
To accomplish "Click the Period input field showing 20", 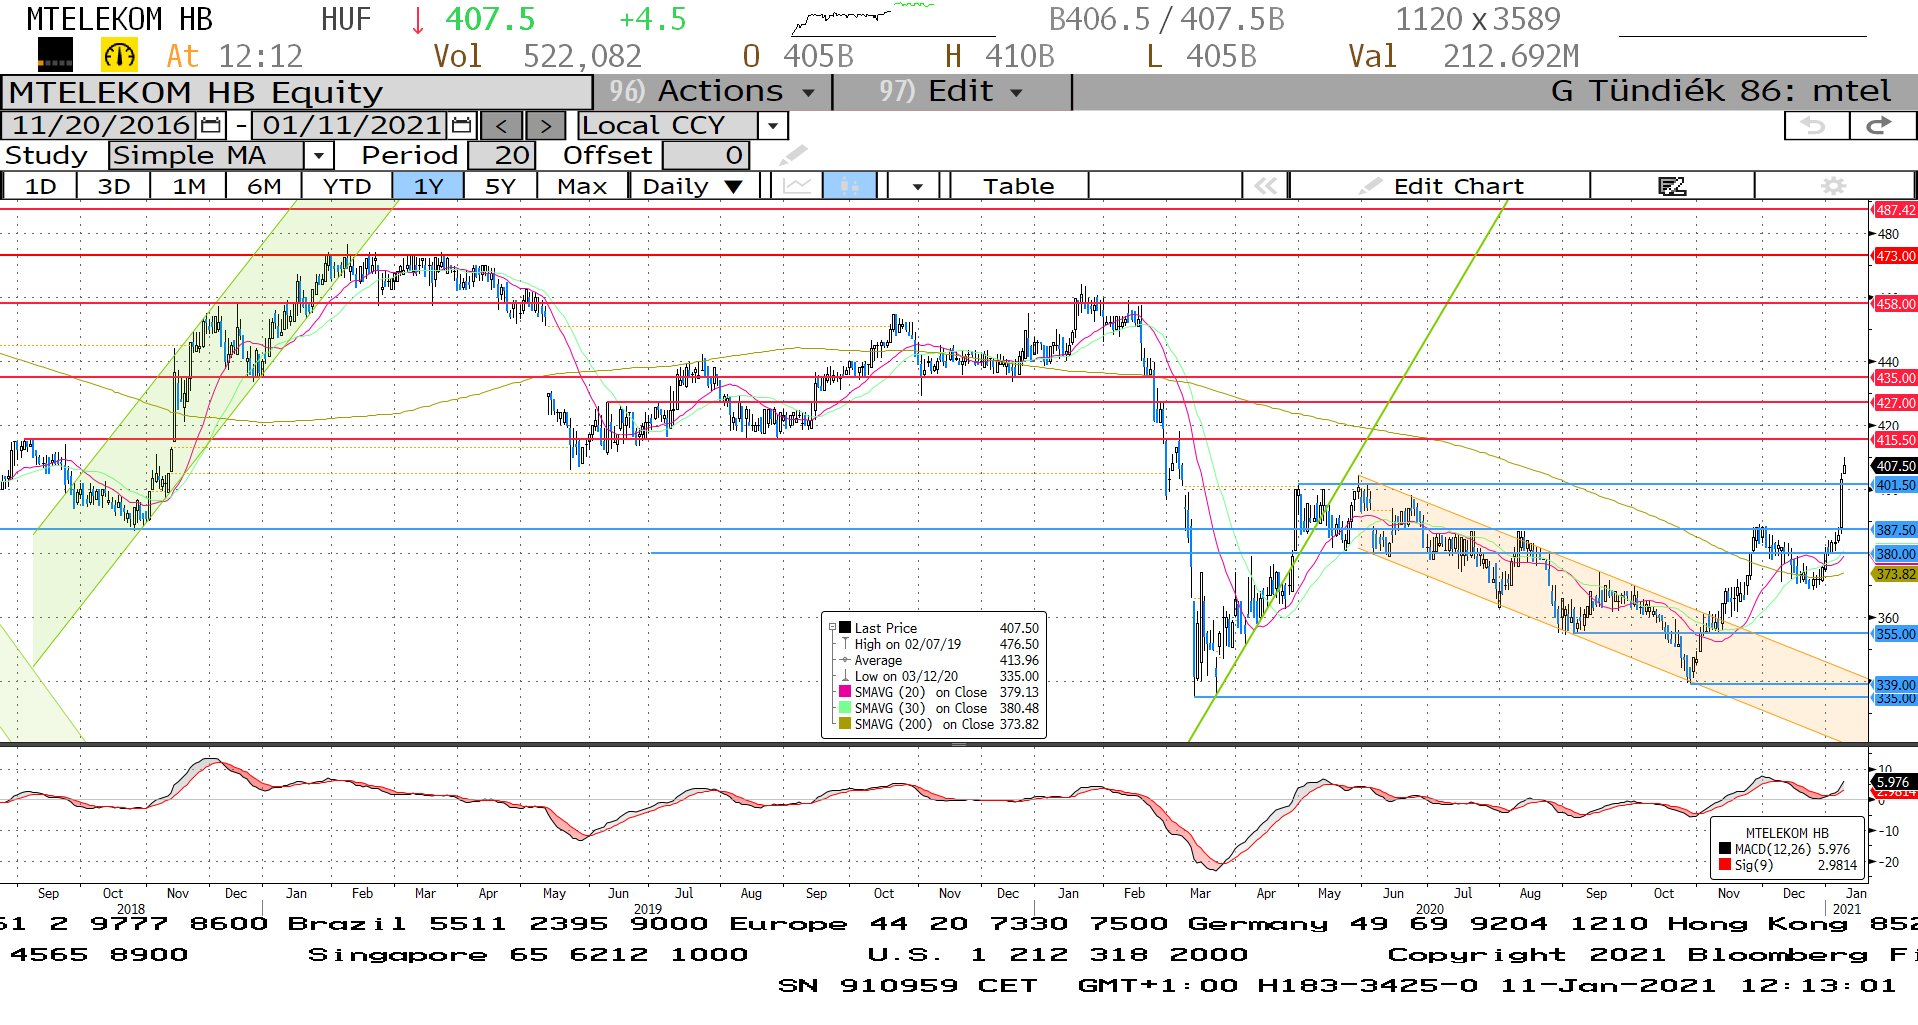I will [502, 155].
